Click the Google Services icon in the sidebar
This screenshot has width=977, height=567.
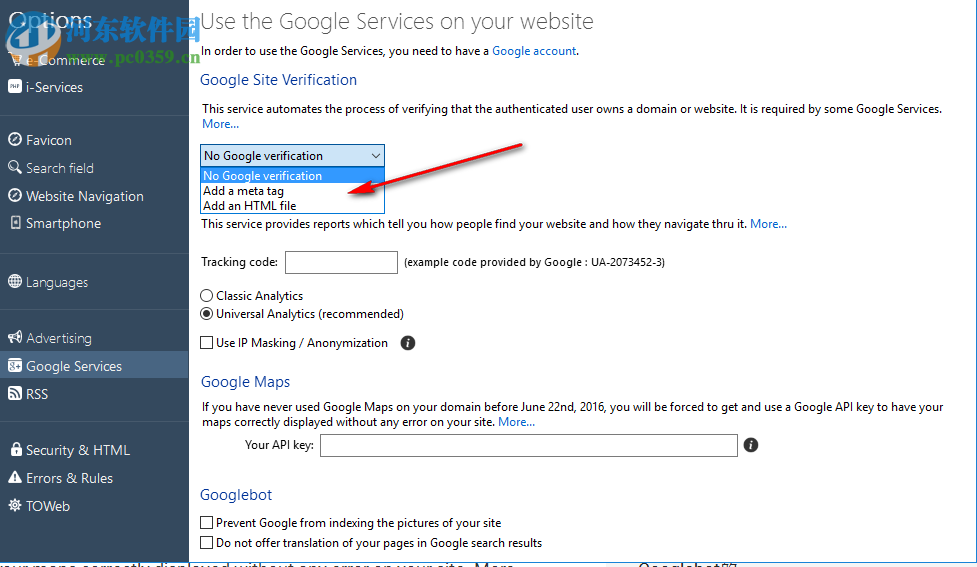pos(14,366)
